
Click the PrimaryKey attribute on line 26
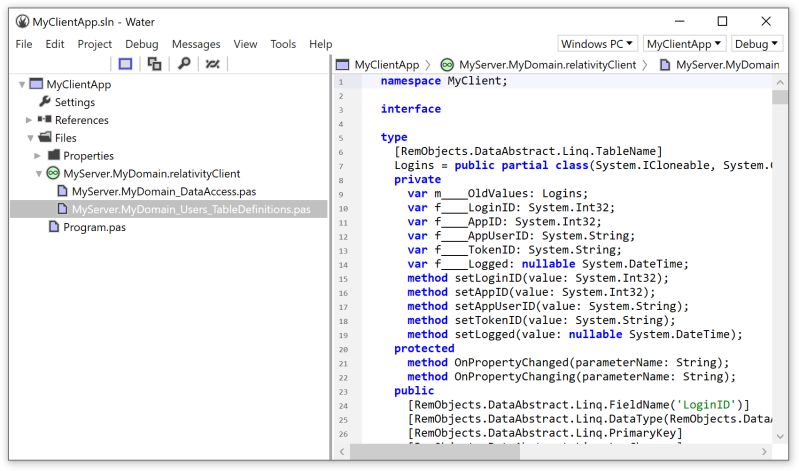(545, 433)
